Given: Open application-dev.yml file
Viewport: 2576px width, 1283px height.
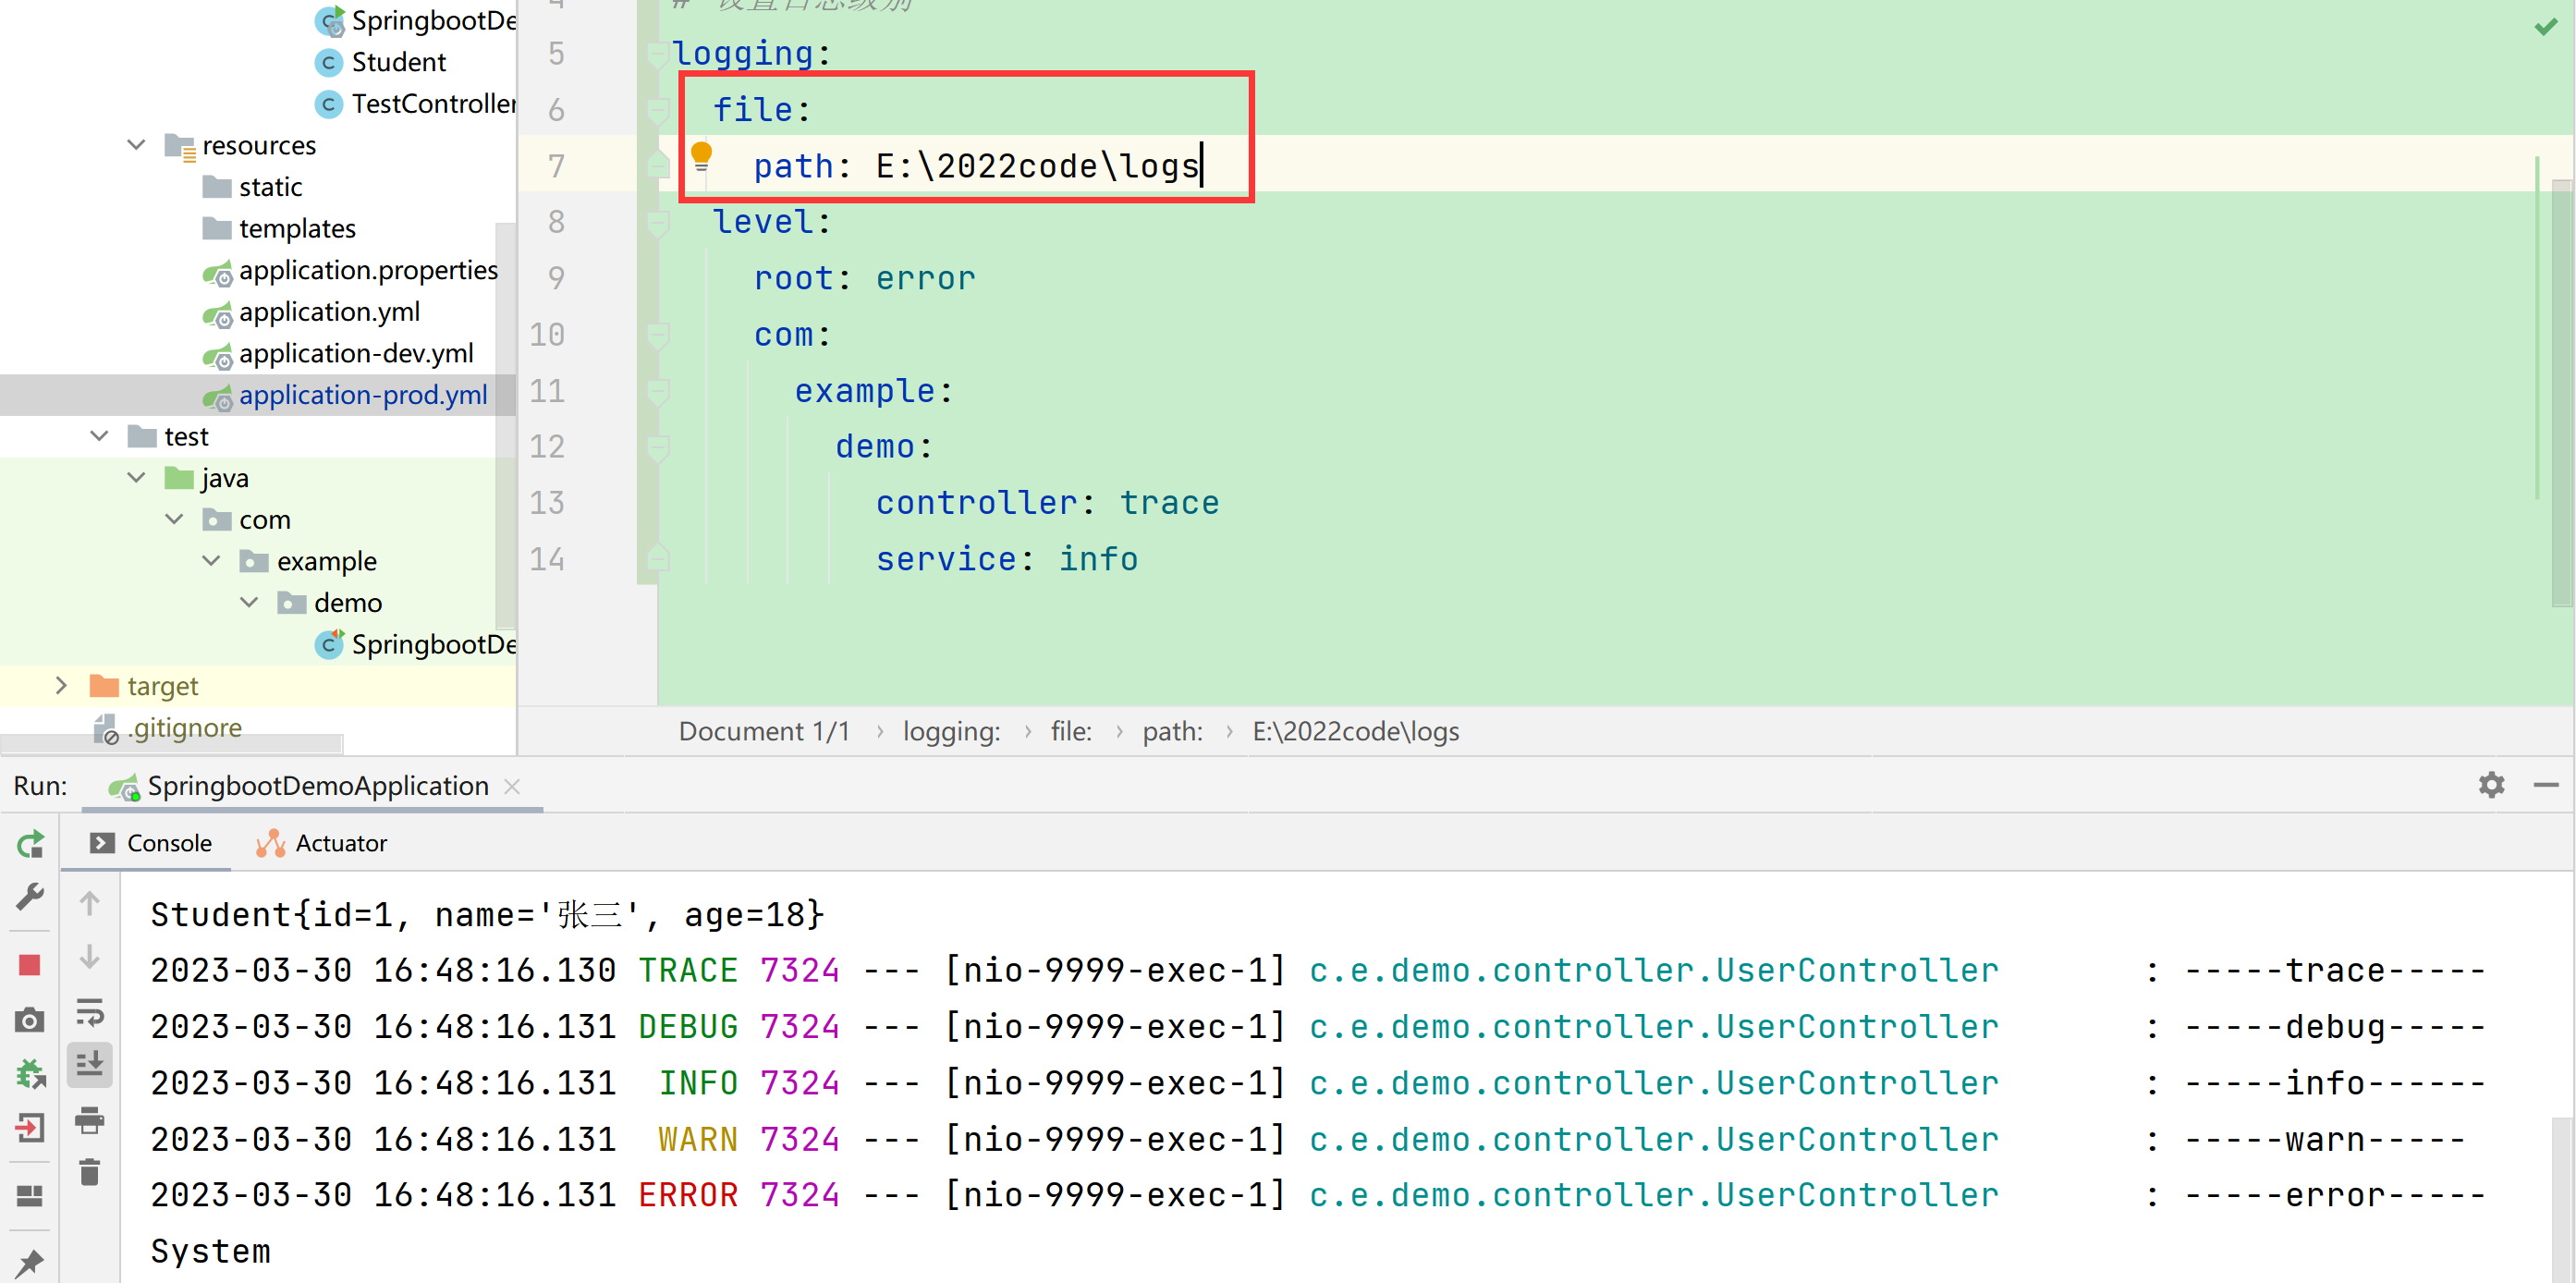Looking at the screenshot, I should click(338, 353).
